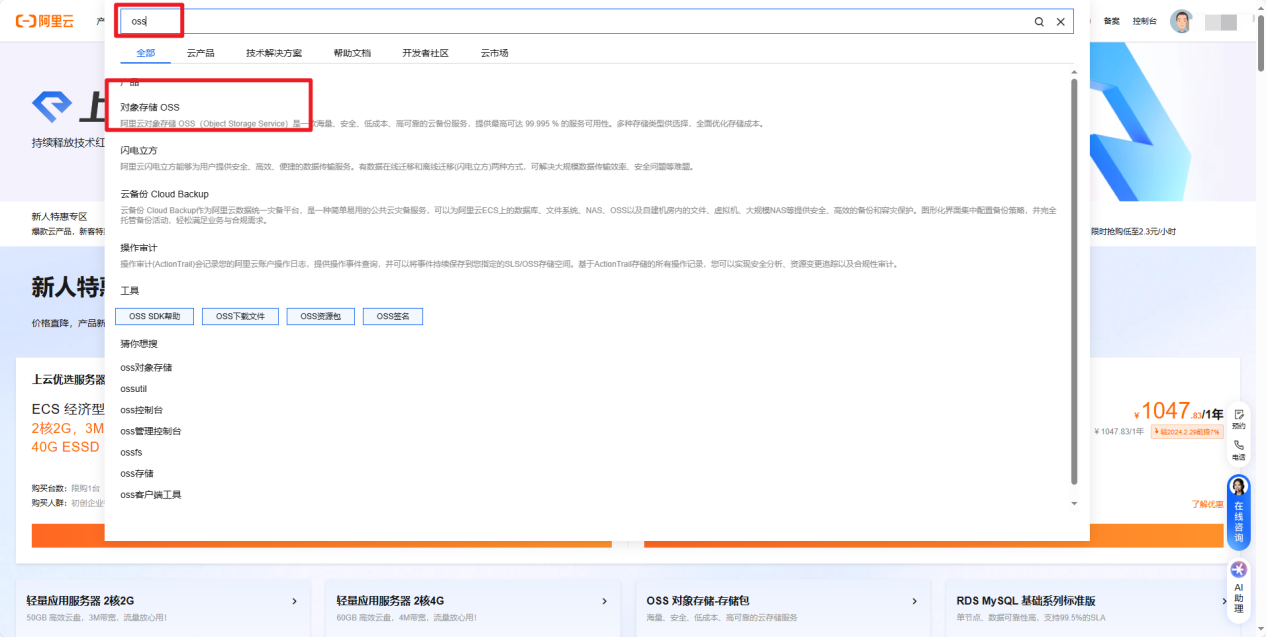Choose suggestion ossfs
Screen dimensions: 1266x637
131,452
